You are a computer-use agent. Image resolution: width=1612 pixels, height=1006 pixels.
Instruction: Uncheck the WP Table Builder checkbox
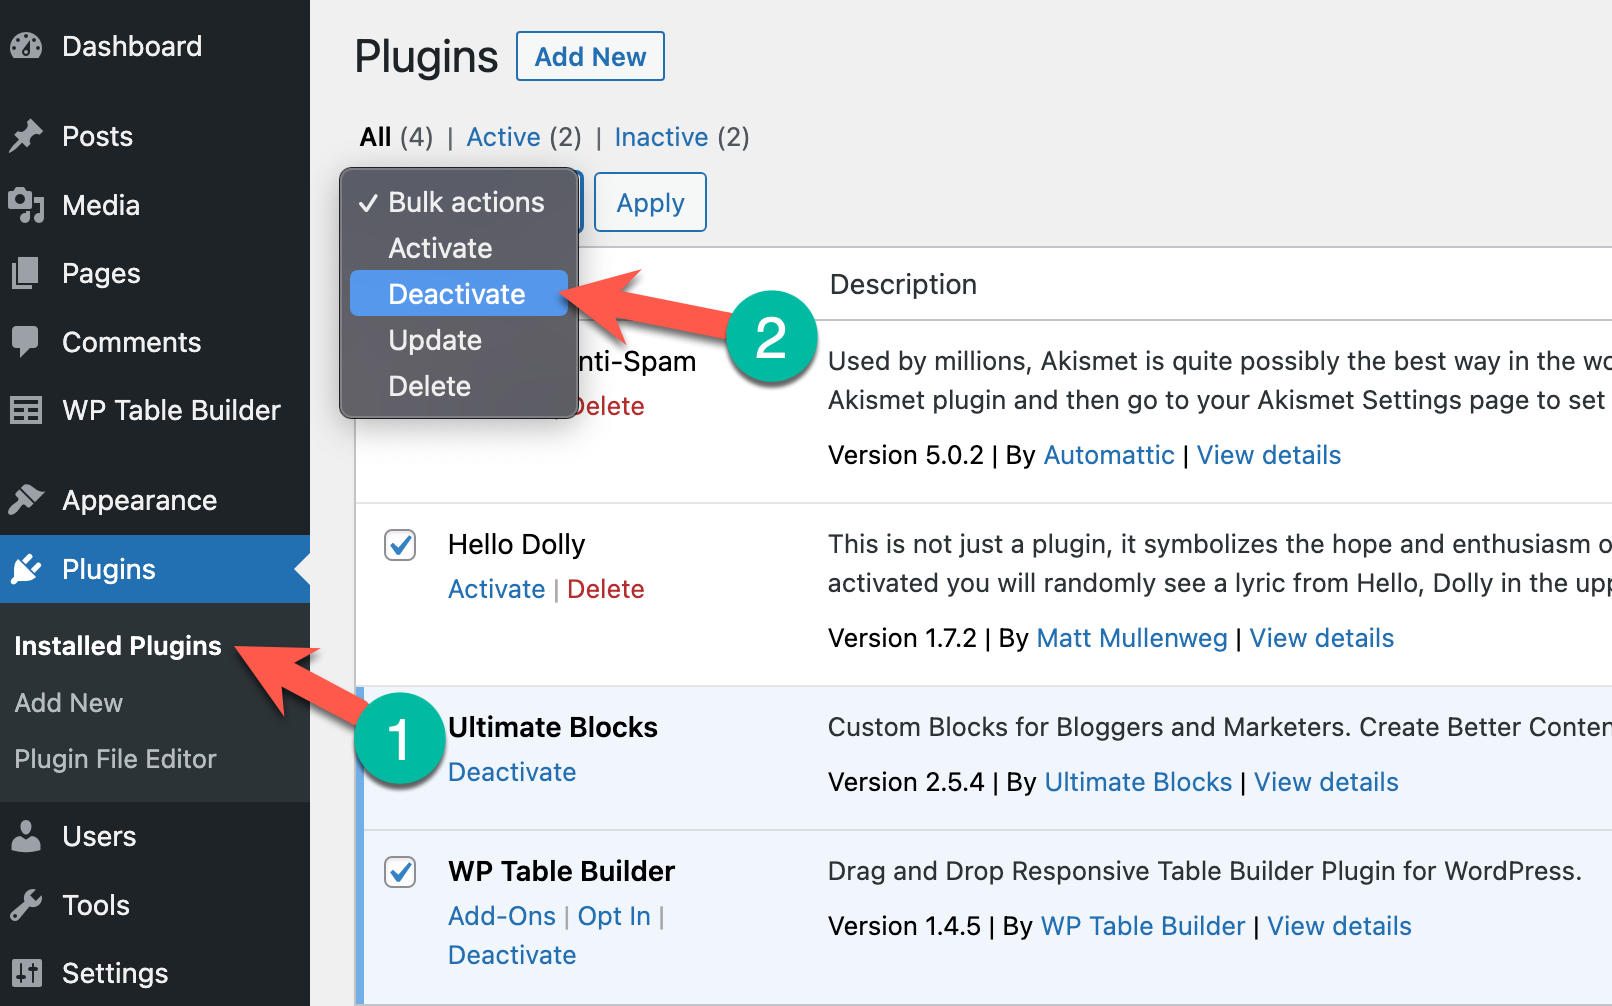coord(400,872)
